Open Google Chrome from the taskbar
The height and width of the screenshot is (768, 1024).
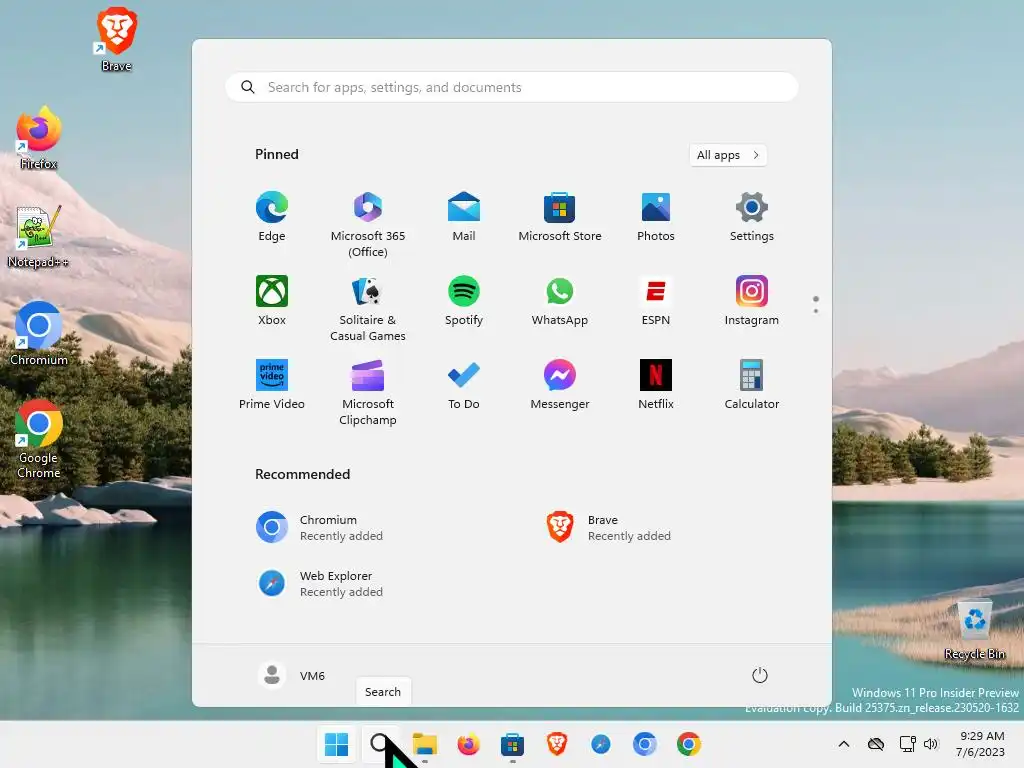(x=689, y=744)
